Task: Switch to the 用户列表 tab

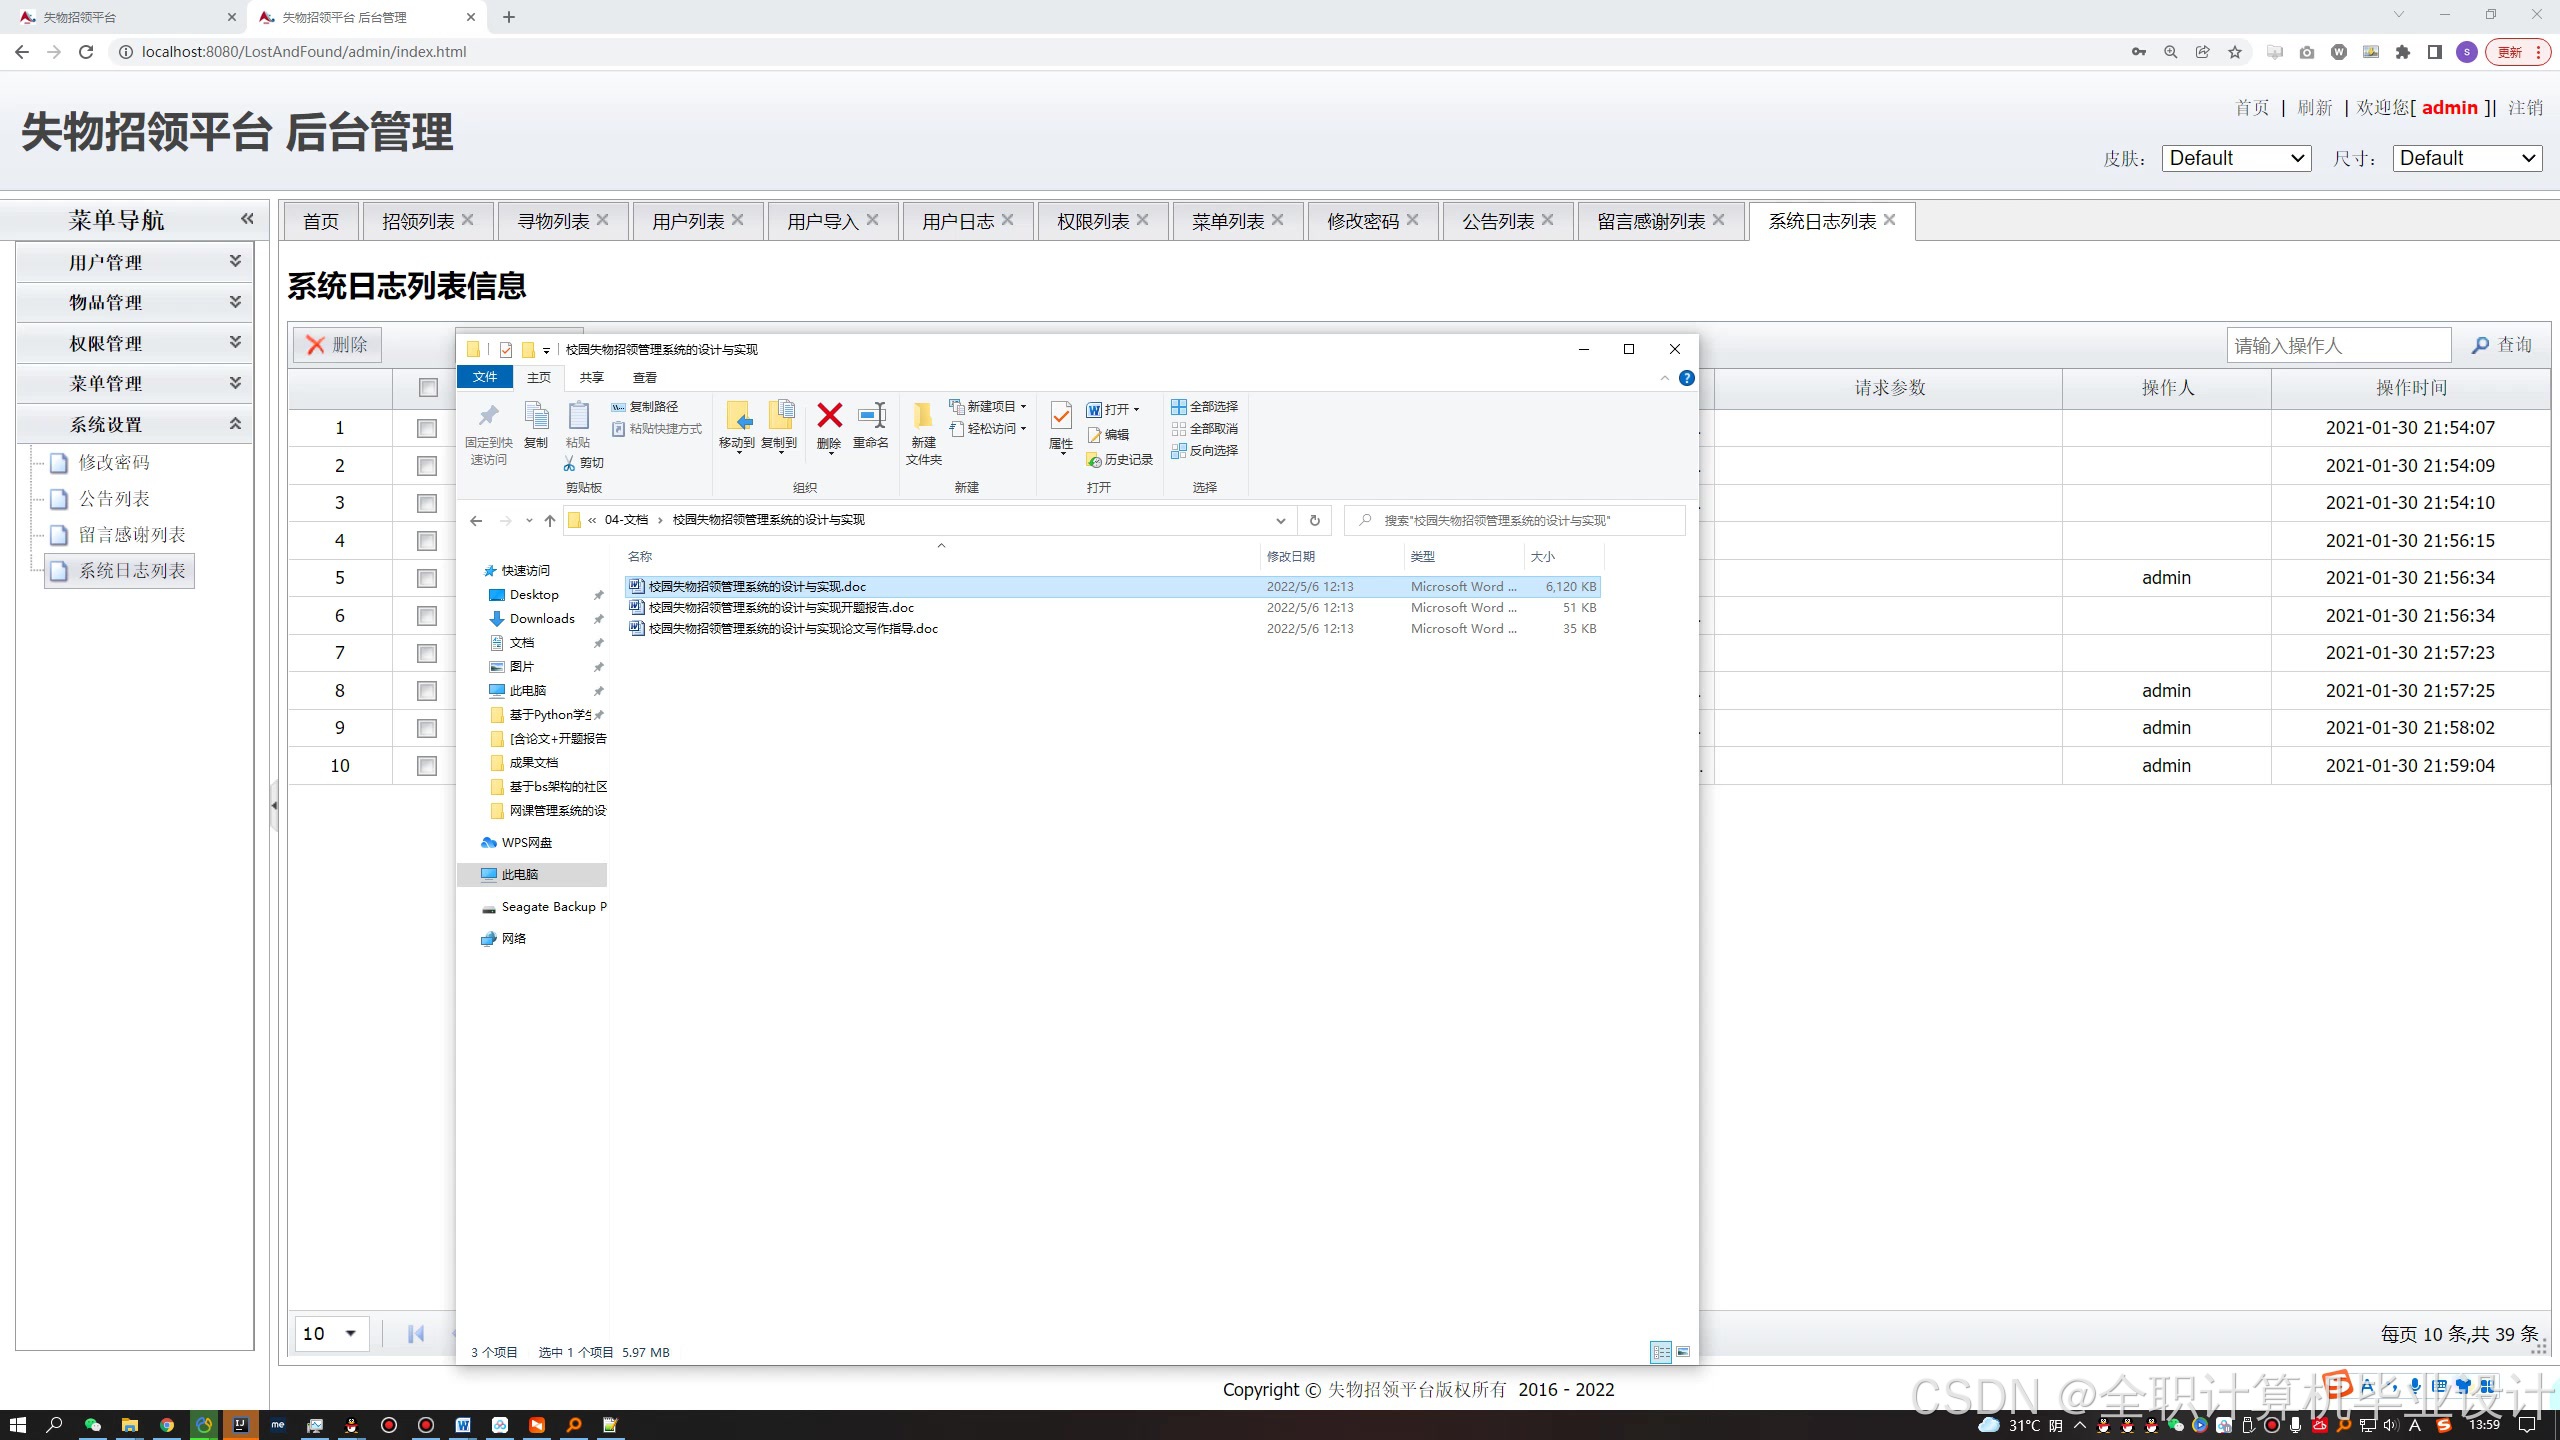Action: coord(688,221)
